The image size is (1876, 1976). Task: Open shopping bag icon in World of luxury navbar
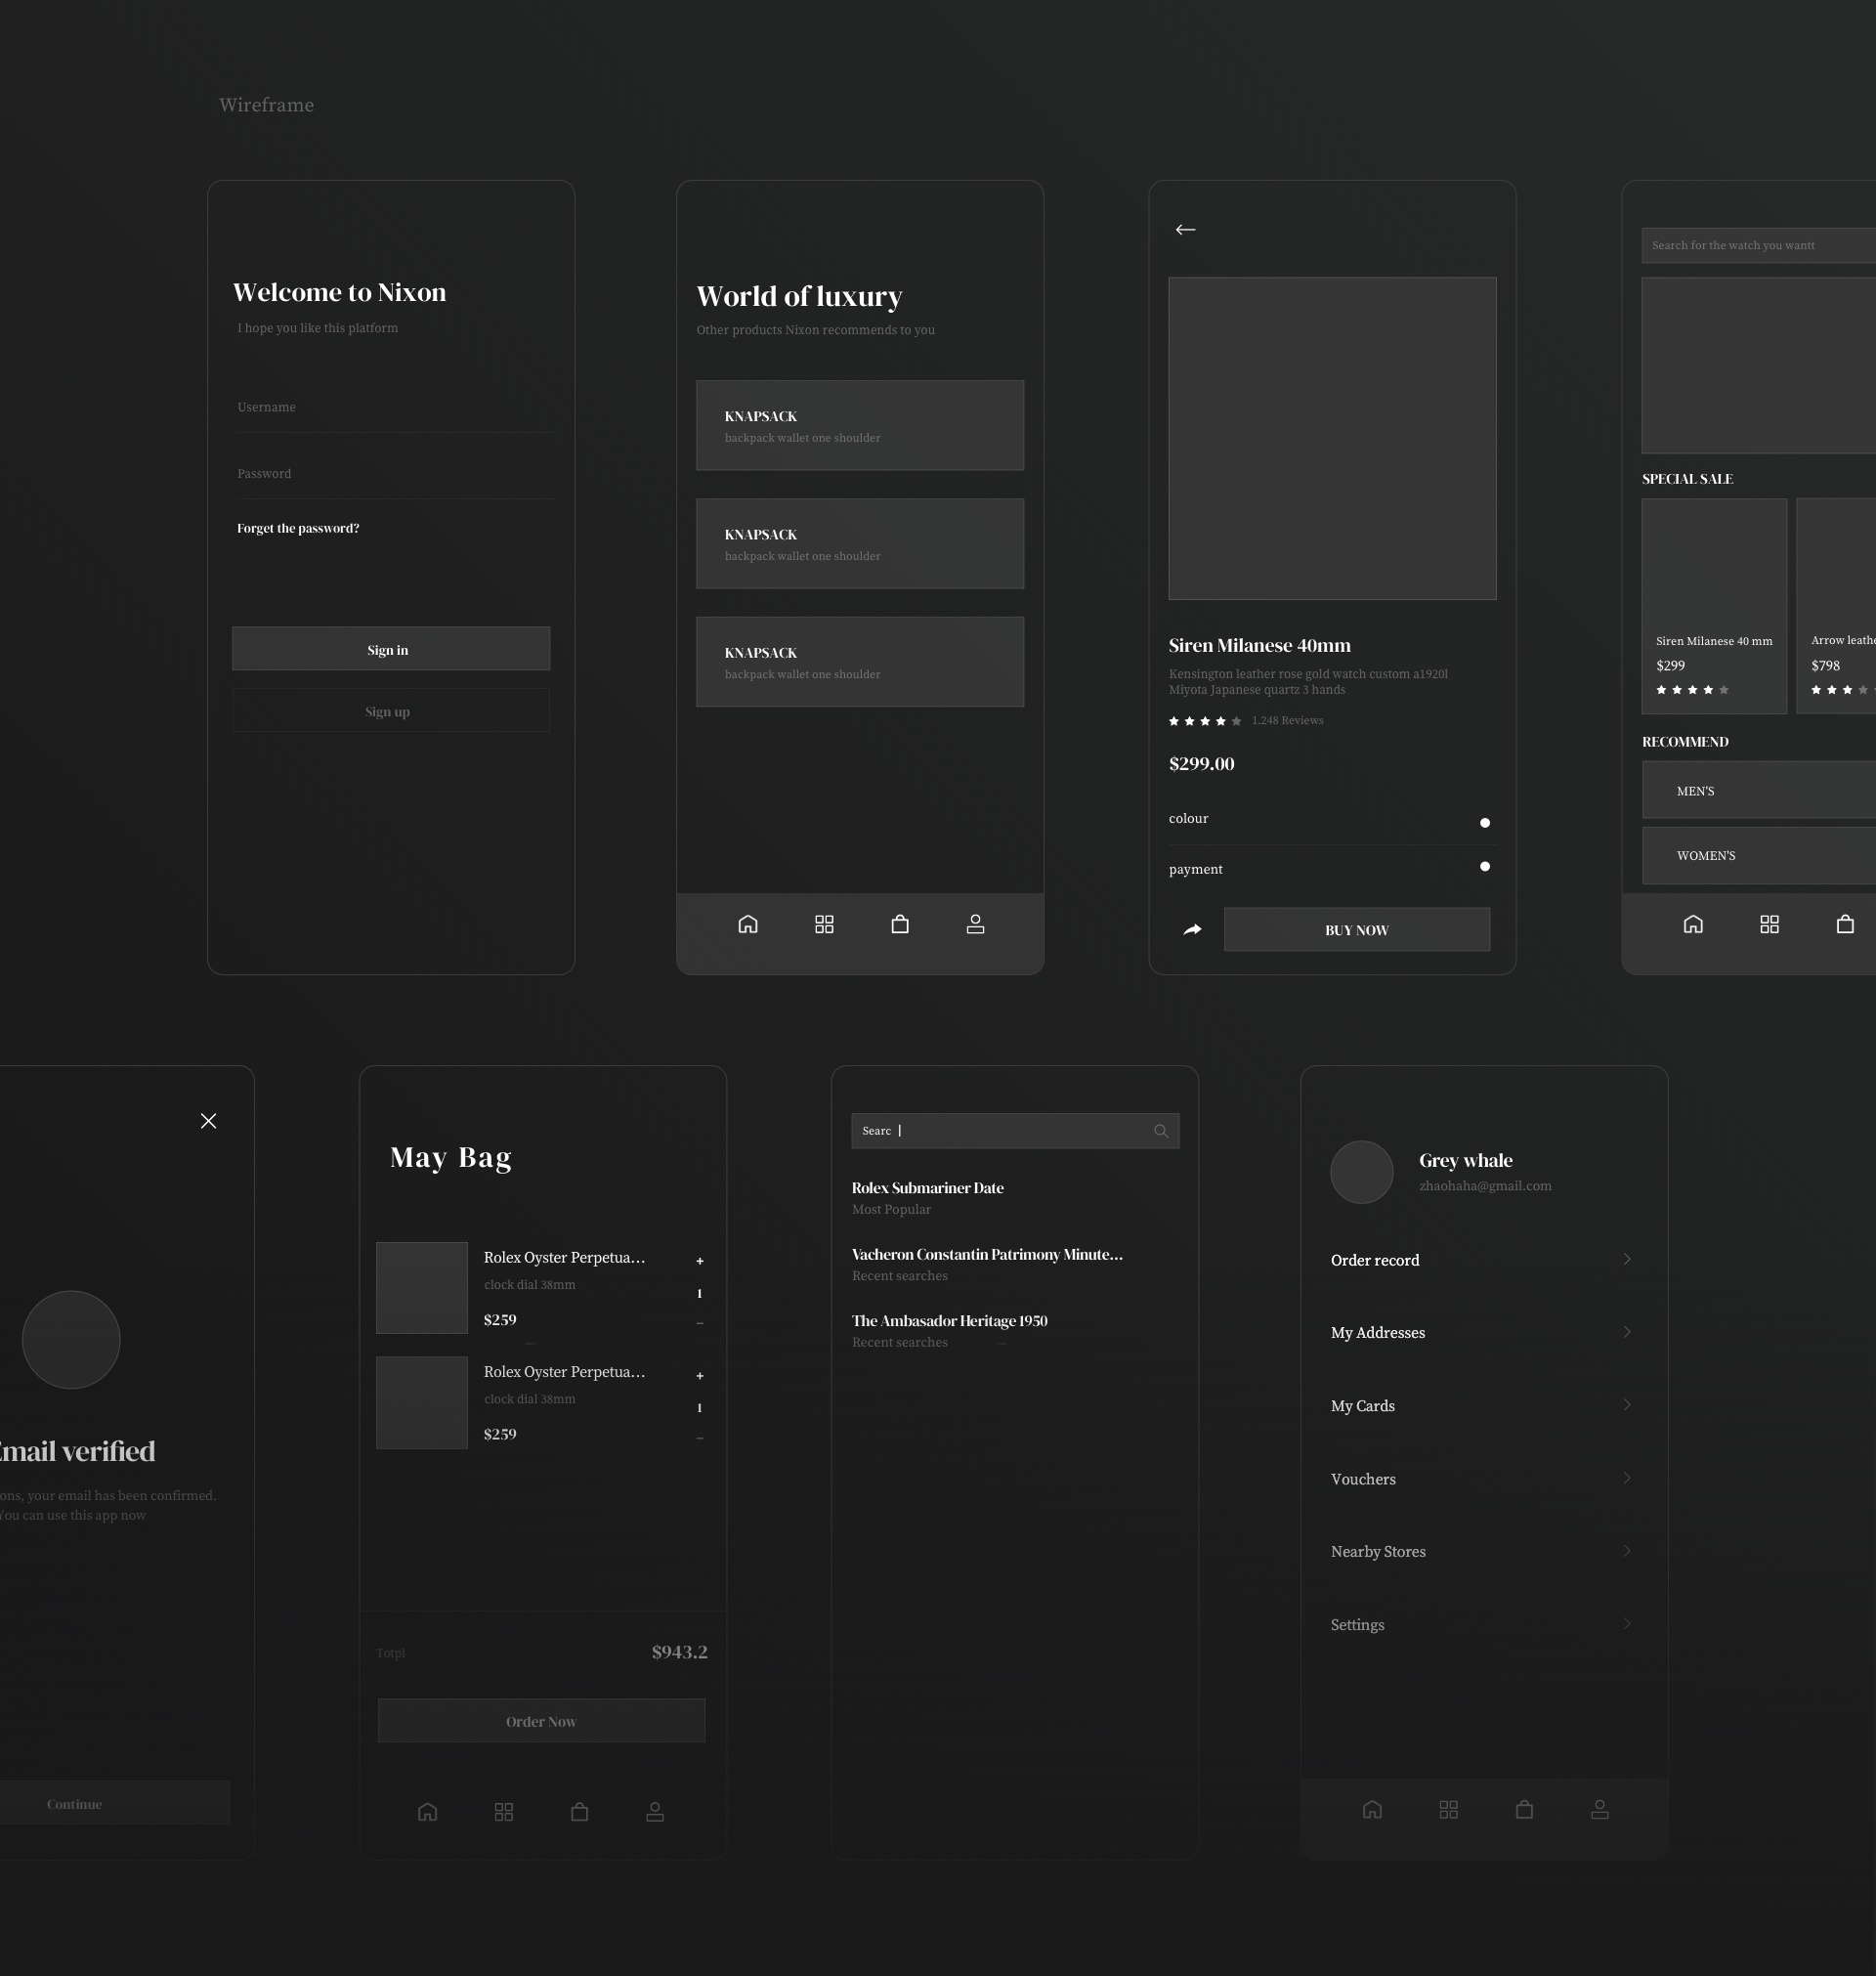coord(900,924)
